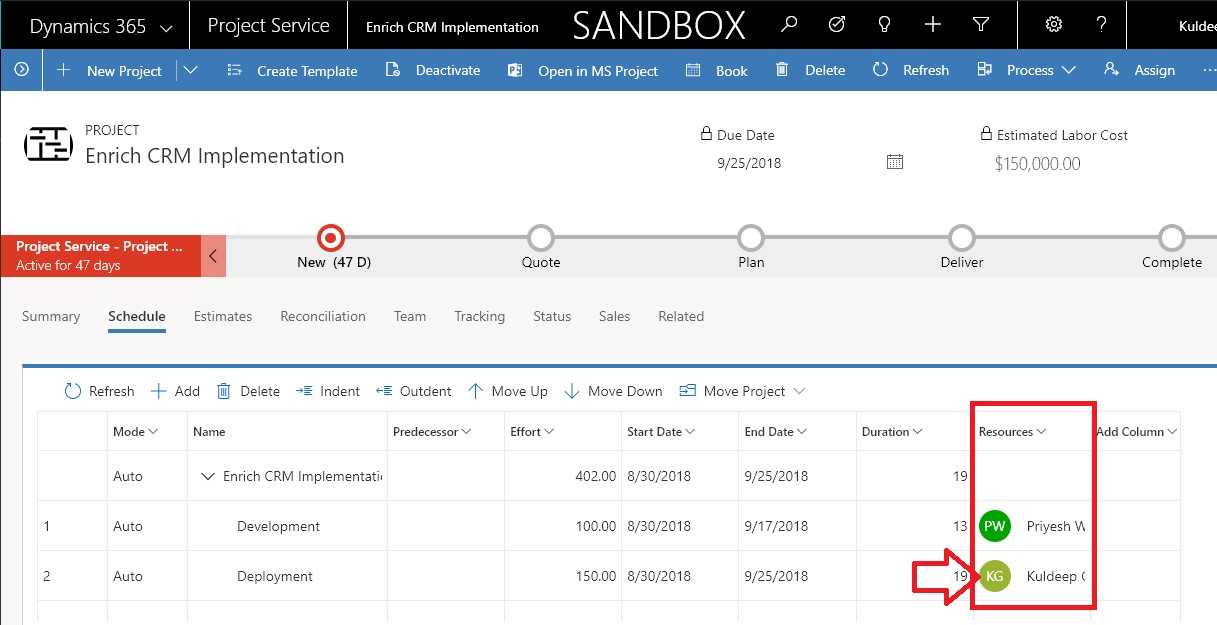1217x625 pixels.
Task: Click the Indent task button
Action: click(328, 391)
